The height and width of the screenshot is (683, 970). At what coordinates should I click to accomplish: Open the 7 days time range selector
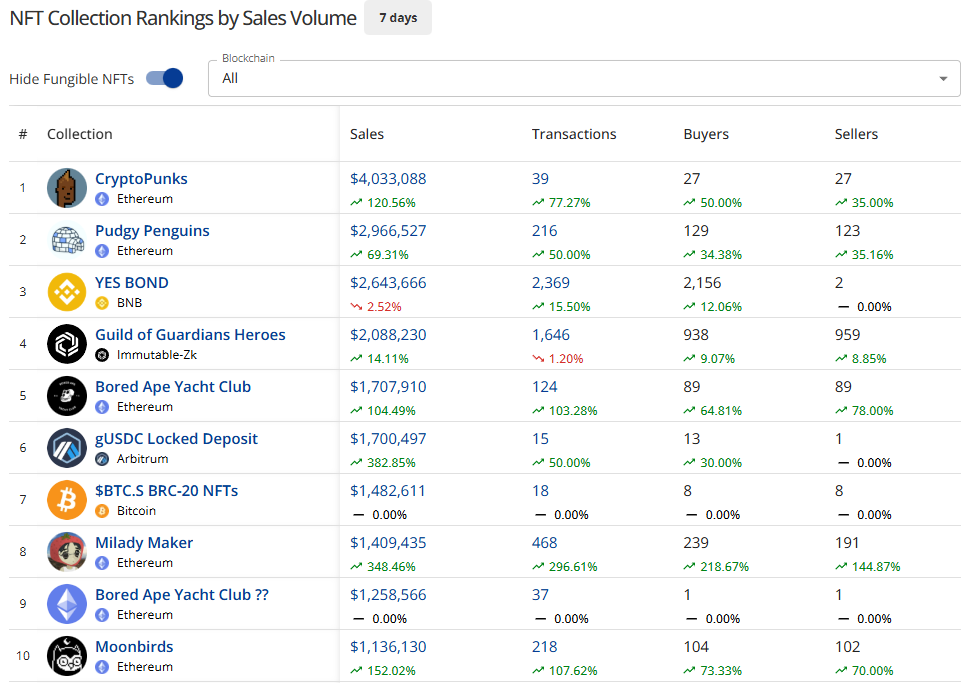pos(398,18)
